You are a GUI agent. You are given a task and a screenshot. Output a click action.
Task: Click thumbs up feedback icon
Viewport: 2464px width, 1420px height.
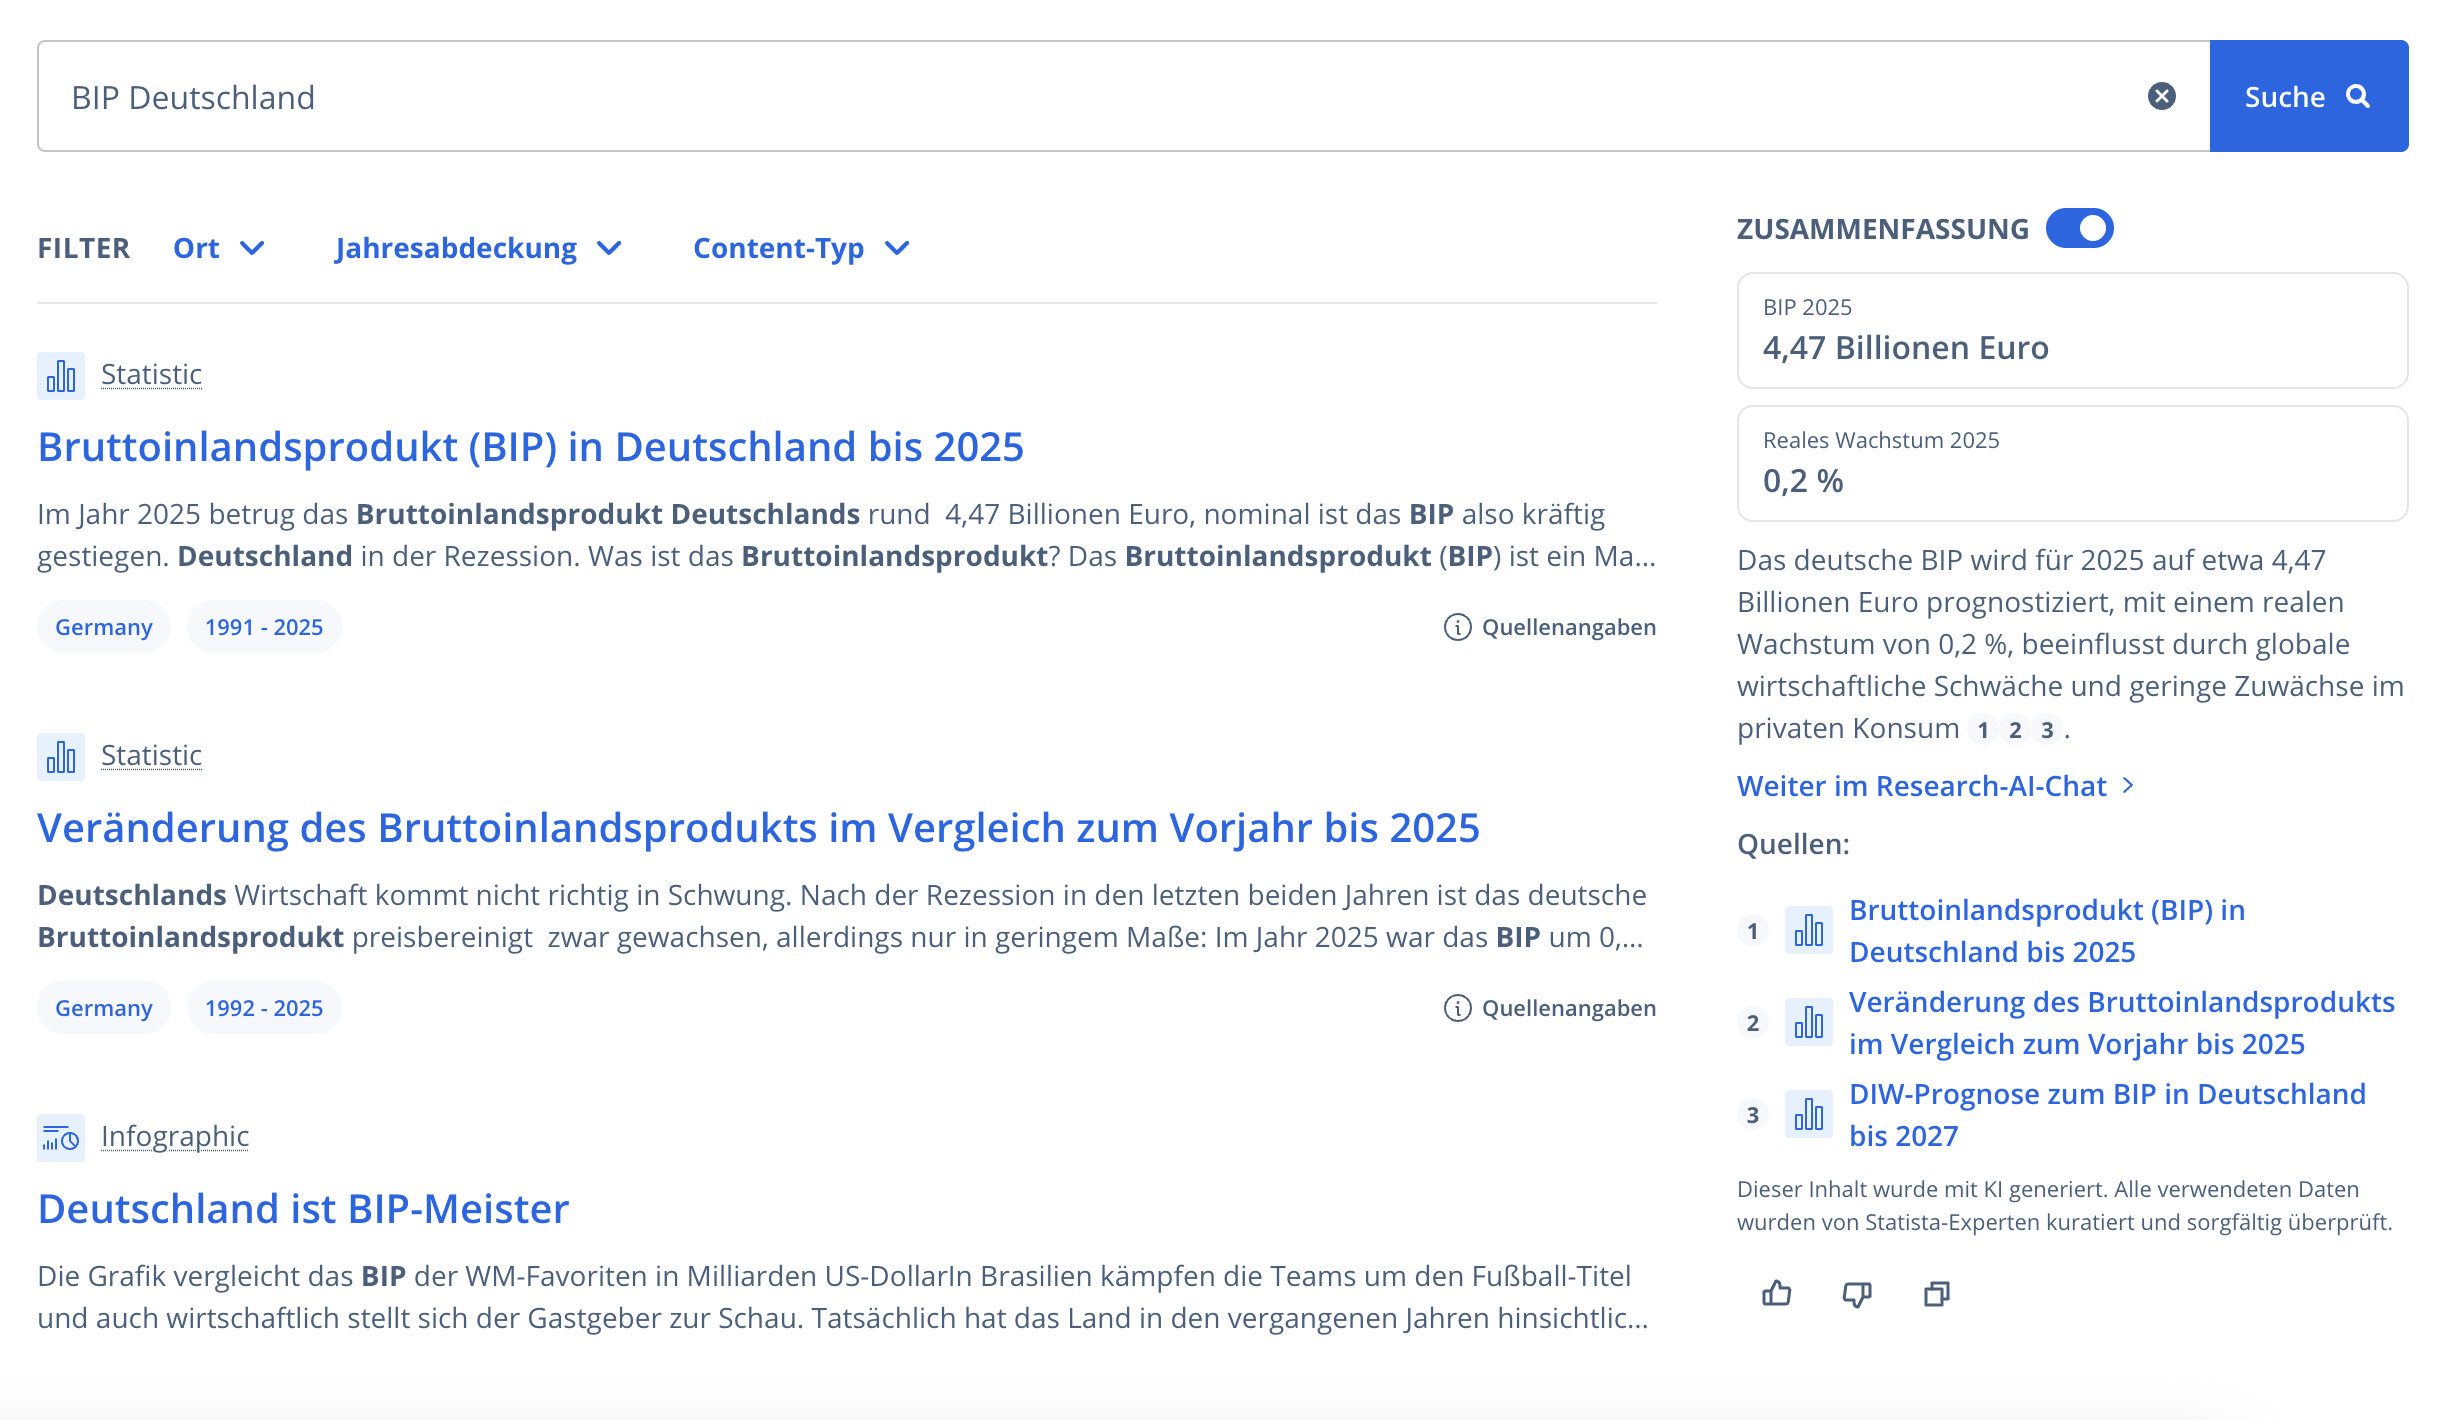point(1776,1294)
